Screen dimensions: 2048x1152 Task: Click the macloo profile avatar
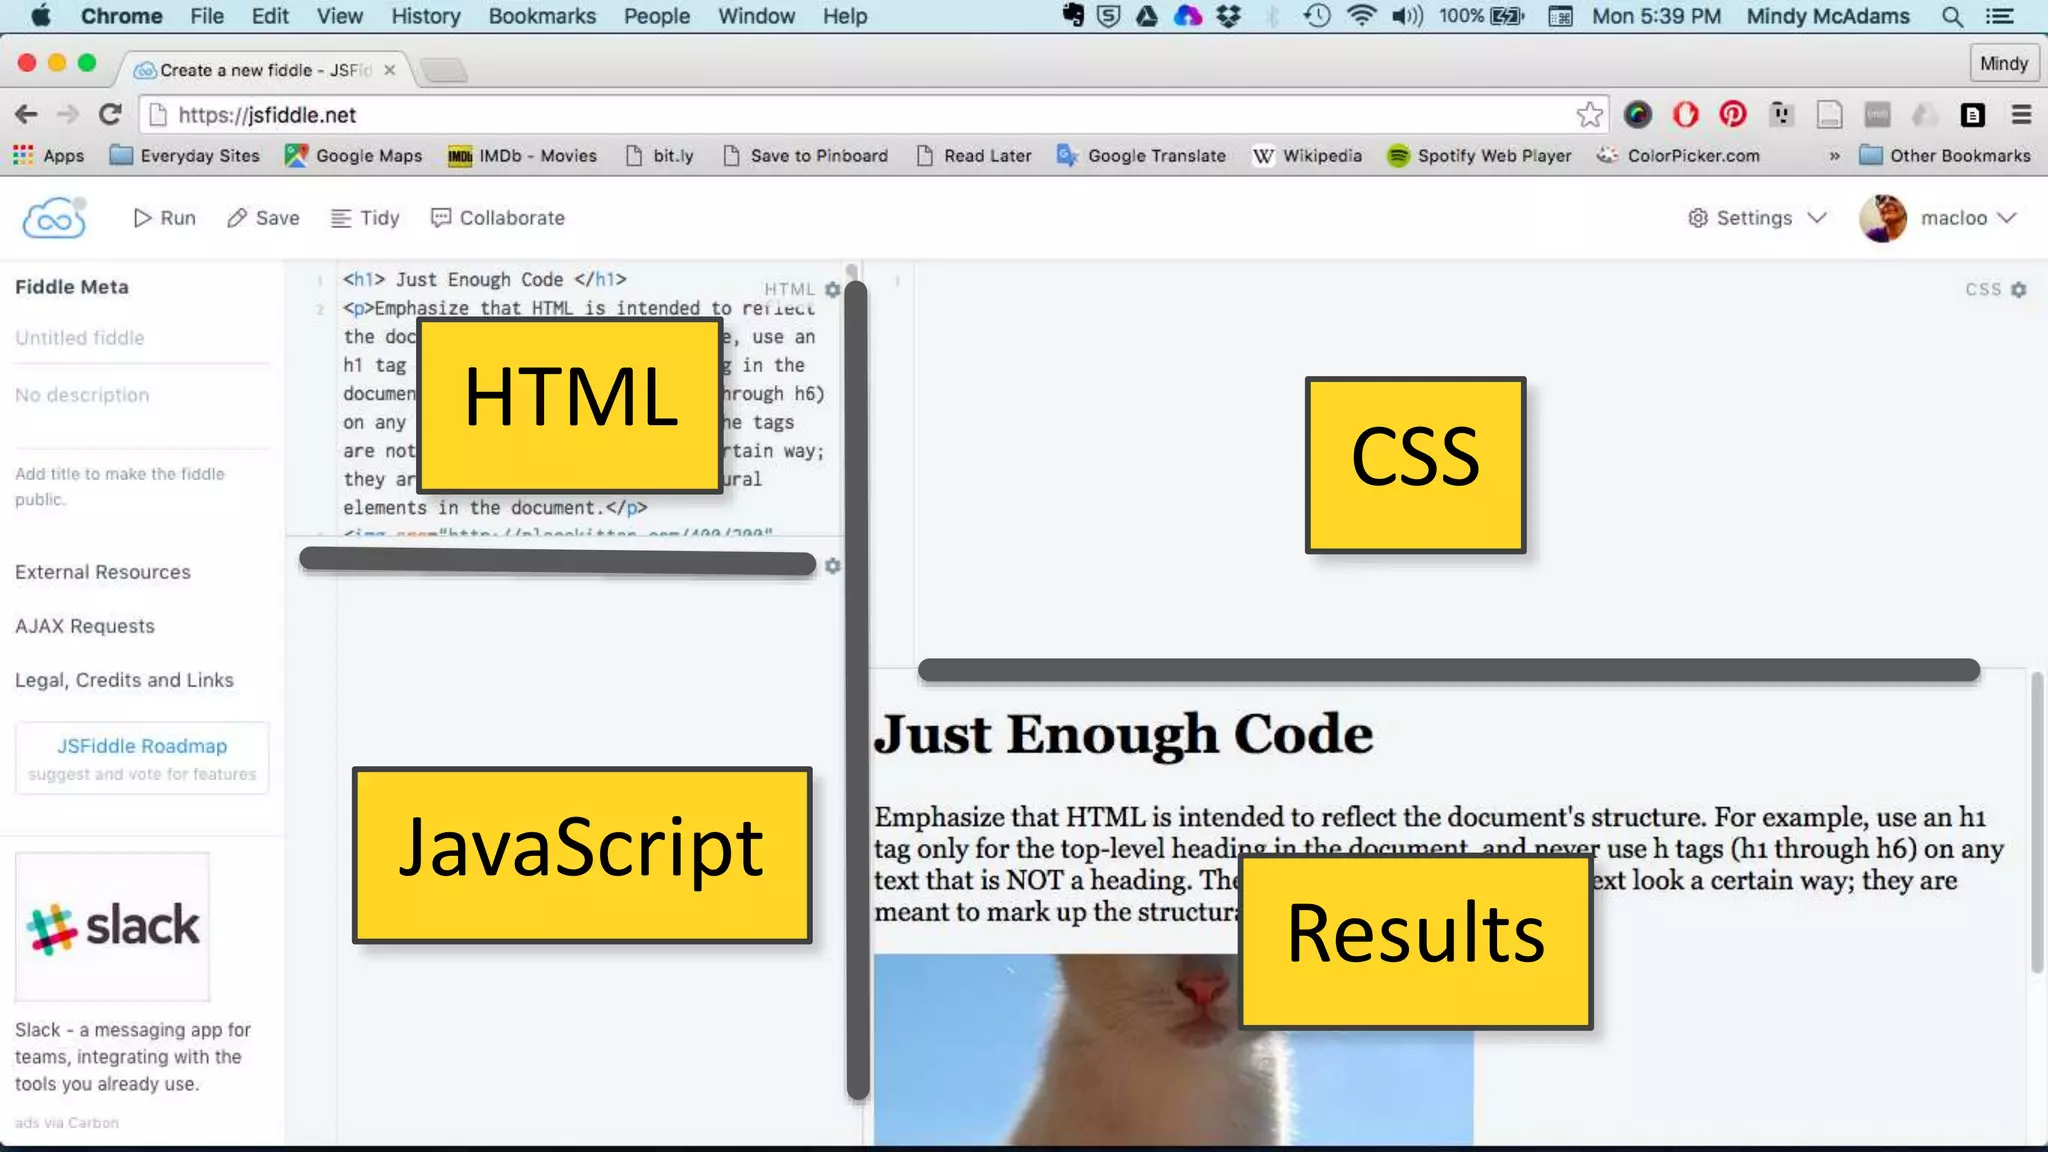click(1883, 218)
